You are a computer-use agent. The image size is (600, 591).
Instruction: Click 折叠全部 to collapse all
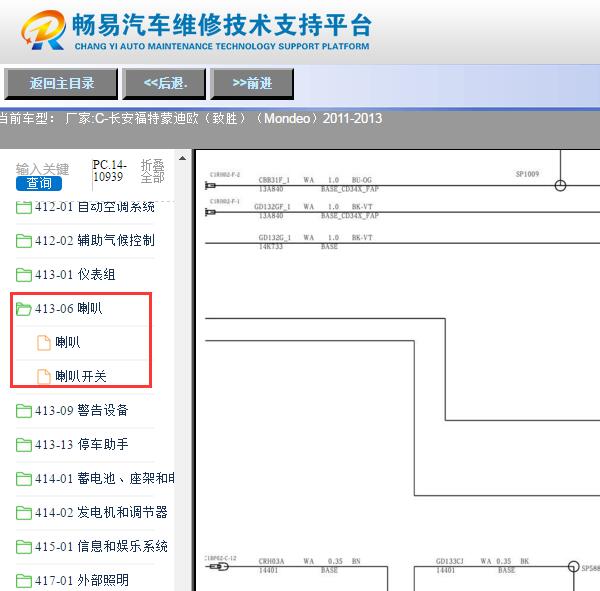pyautogui.click(x=152, y=171)
